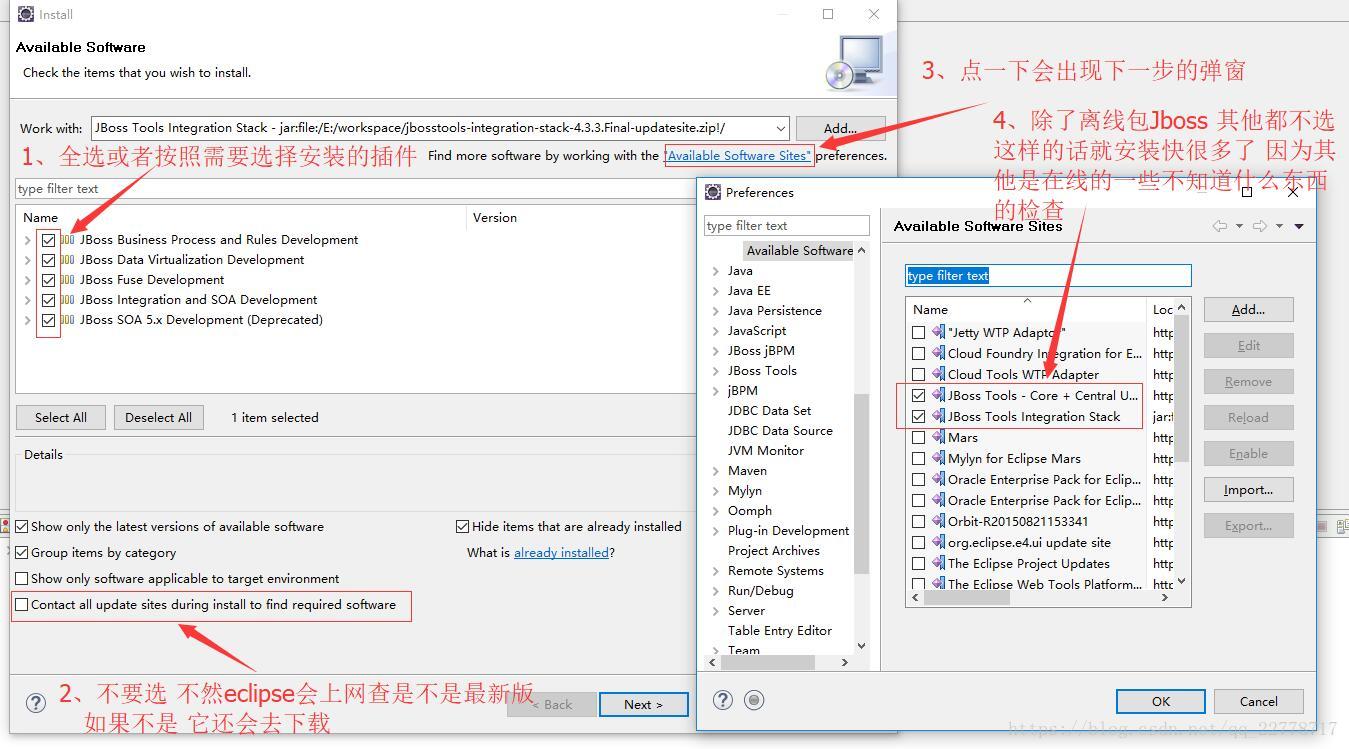1349x749 pixels.
Task: Expand the JBoss Tools preferences node
Action: click(x=716, y=371)
